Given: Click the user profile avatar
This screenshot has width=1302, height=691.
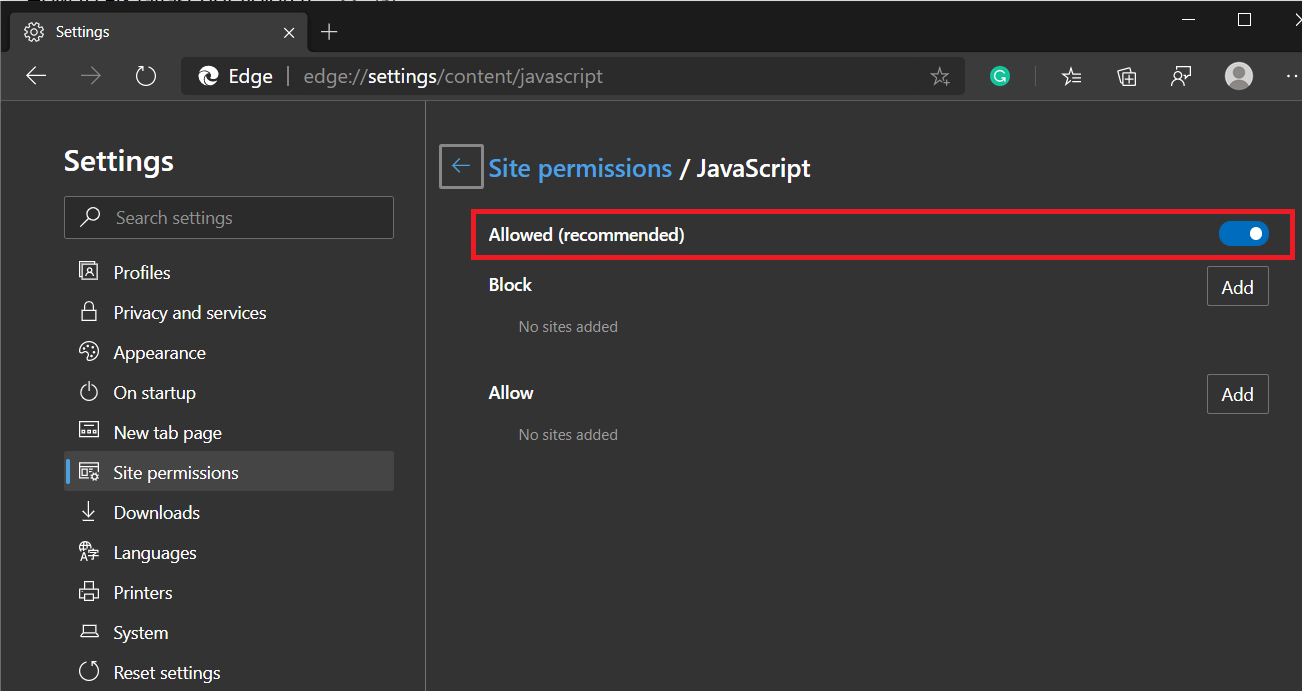Looking at the screenshot, I should click(x=1239, y=76).
